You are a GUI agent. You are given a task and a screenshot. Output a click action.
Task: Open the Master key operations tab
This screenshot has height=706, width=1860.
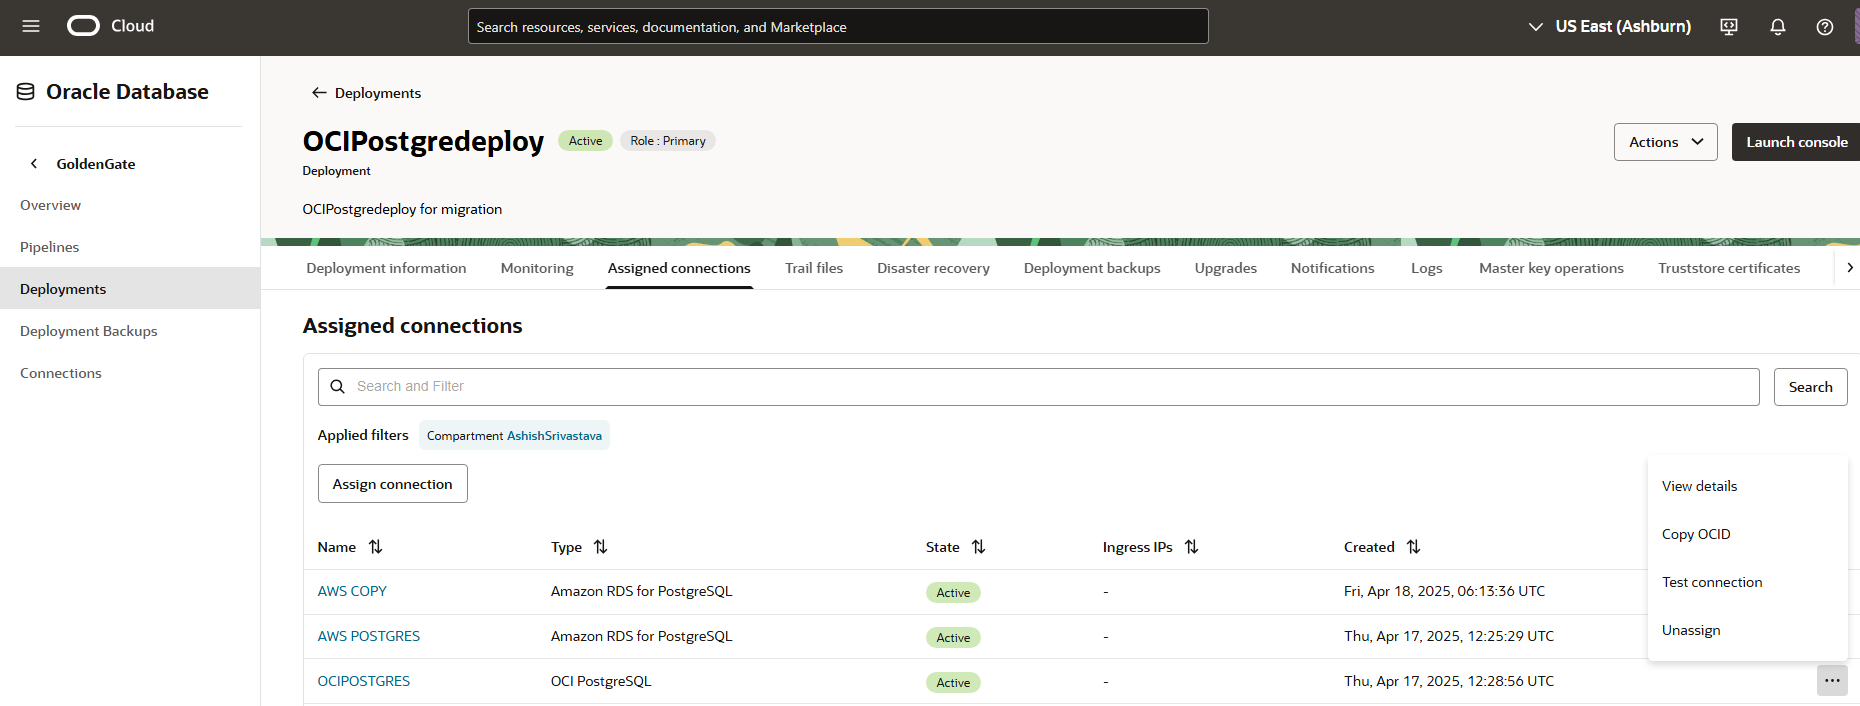coord(1551,268)
